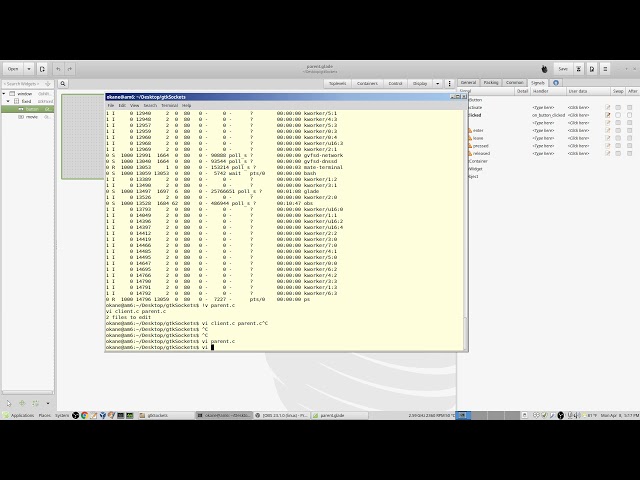
Task: Focus the Search Widgets field
Action: 27,84
